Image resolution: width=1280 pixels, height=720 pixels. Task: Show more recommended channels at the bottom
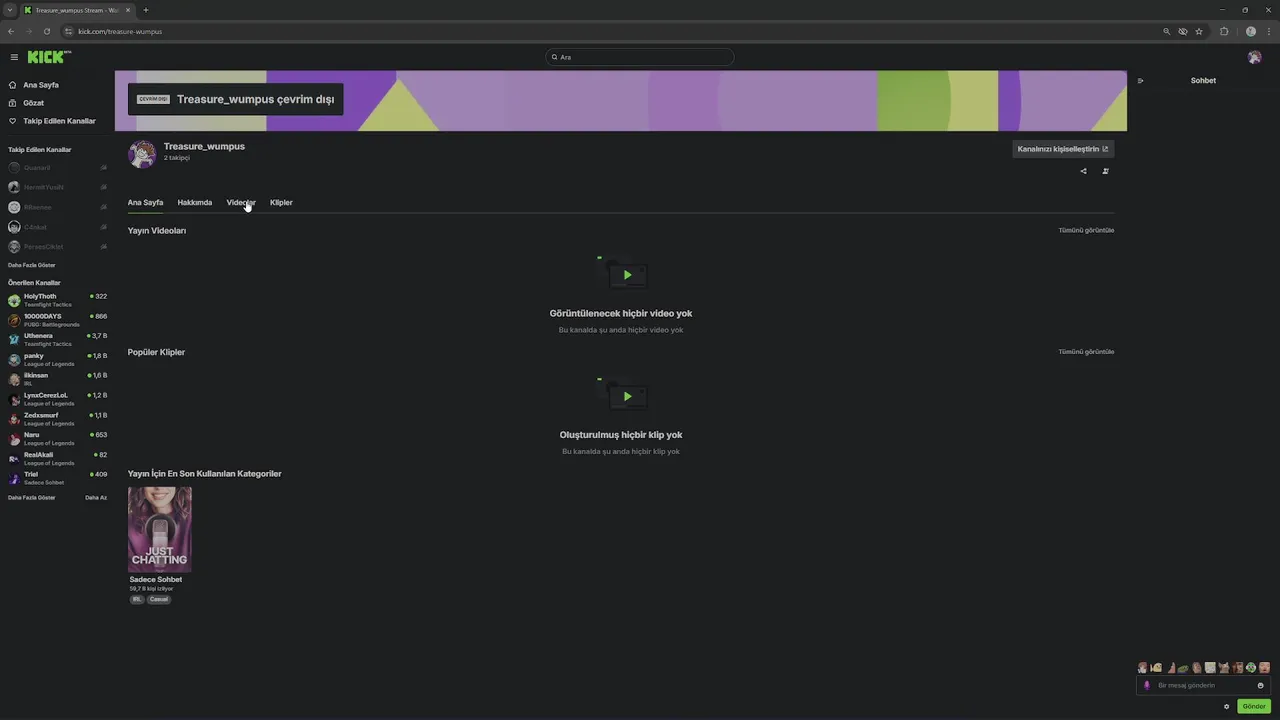[x=32, y=497]
